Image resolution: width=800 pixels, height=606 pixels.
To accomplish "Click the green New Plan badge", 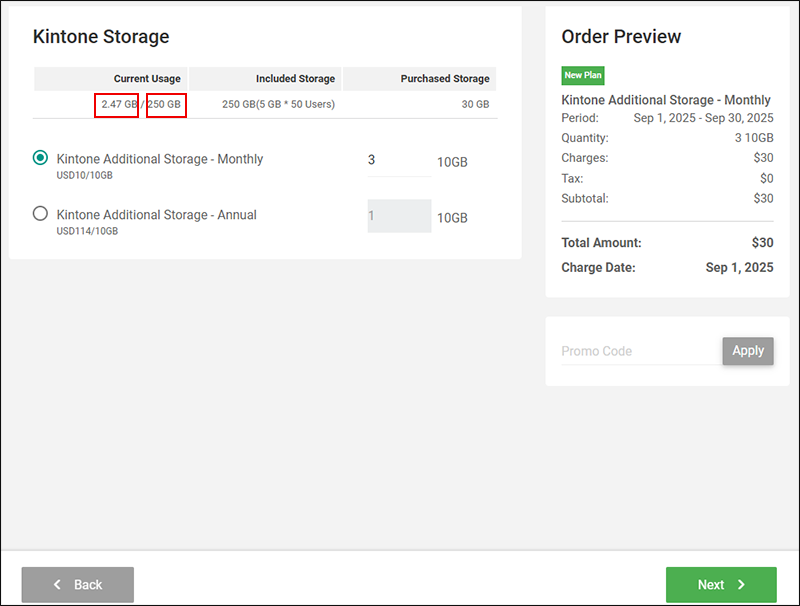I will coord(583,75).
